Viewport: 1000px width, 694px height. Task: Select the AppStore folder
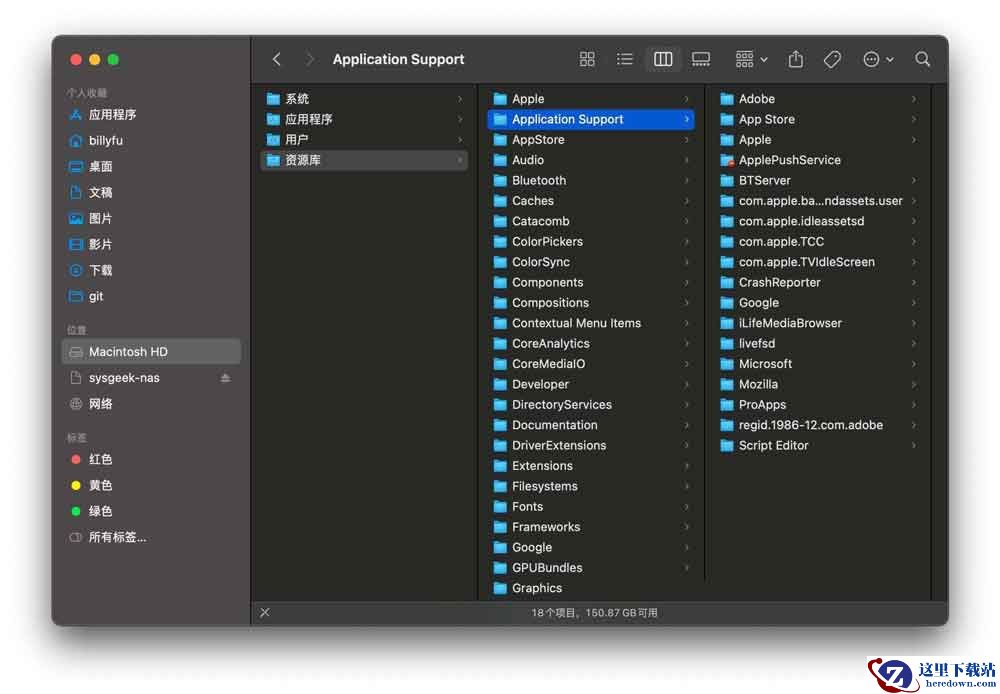pos(591,140)
